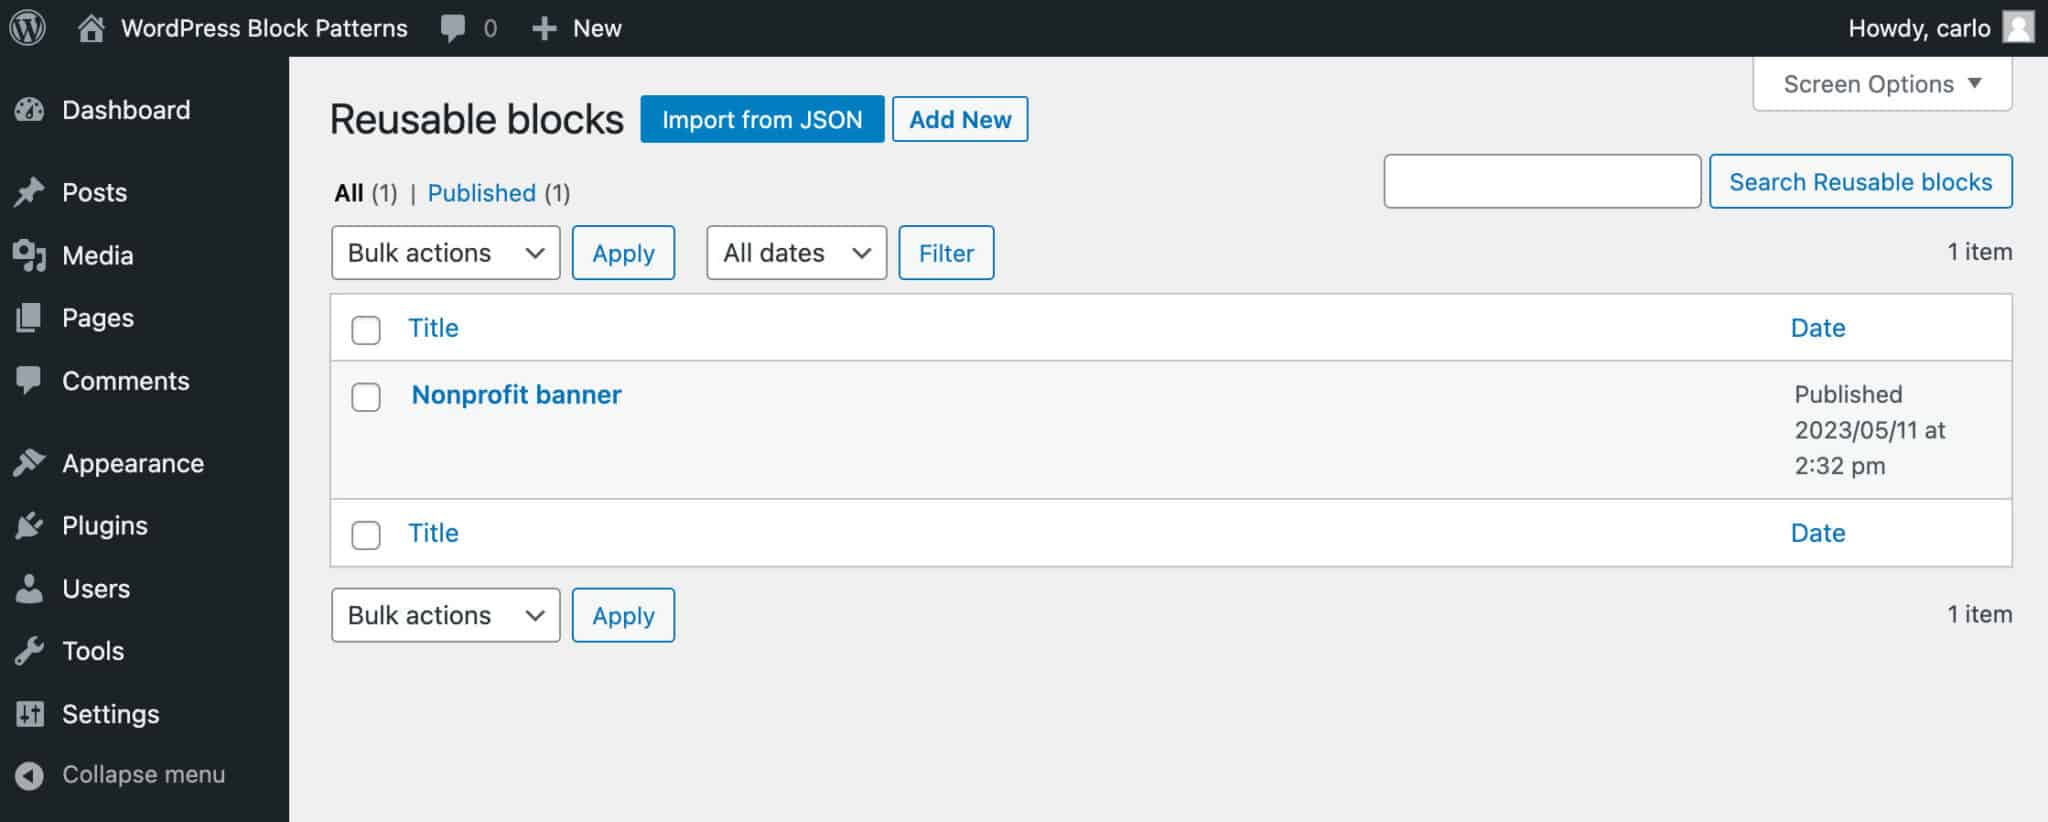Open Plugins using the plug icon
The width and height of the screenshot is (2048, 822).
30,525
